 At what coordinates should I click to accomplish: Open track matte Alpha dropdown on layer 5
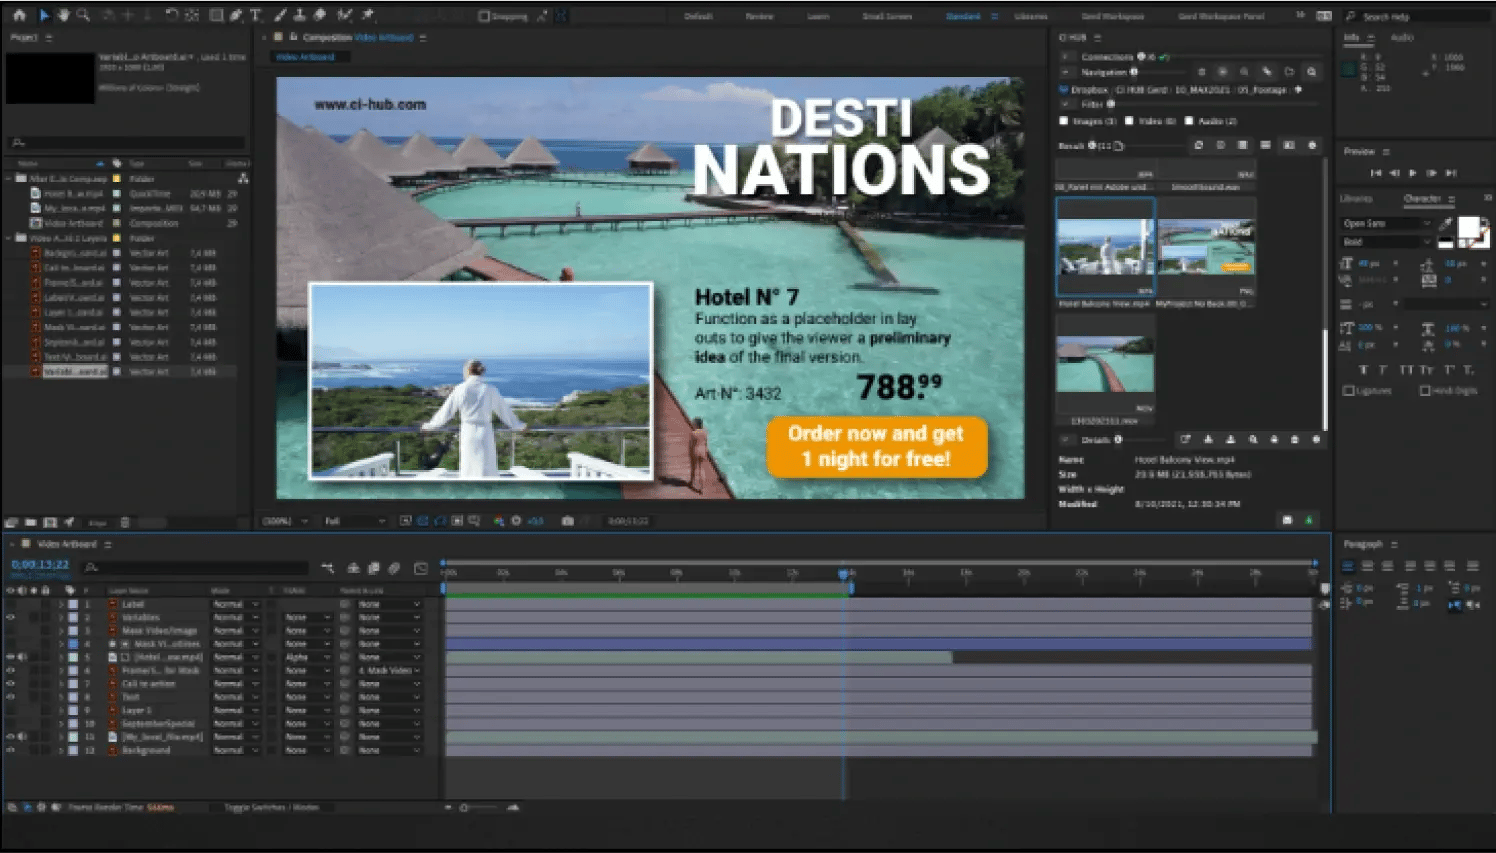(x=307, y=657)
